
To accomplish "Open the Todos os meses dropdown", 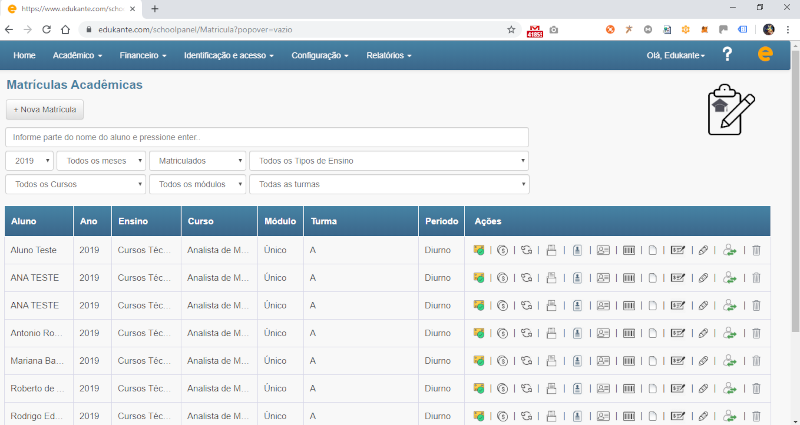I will pos(101,161).
